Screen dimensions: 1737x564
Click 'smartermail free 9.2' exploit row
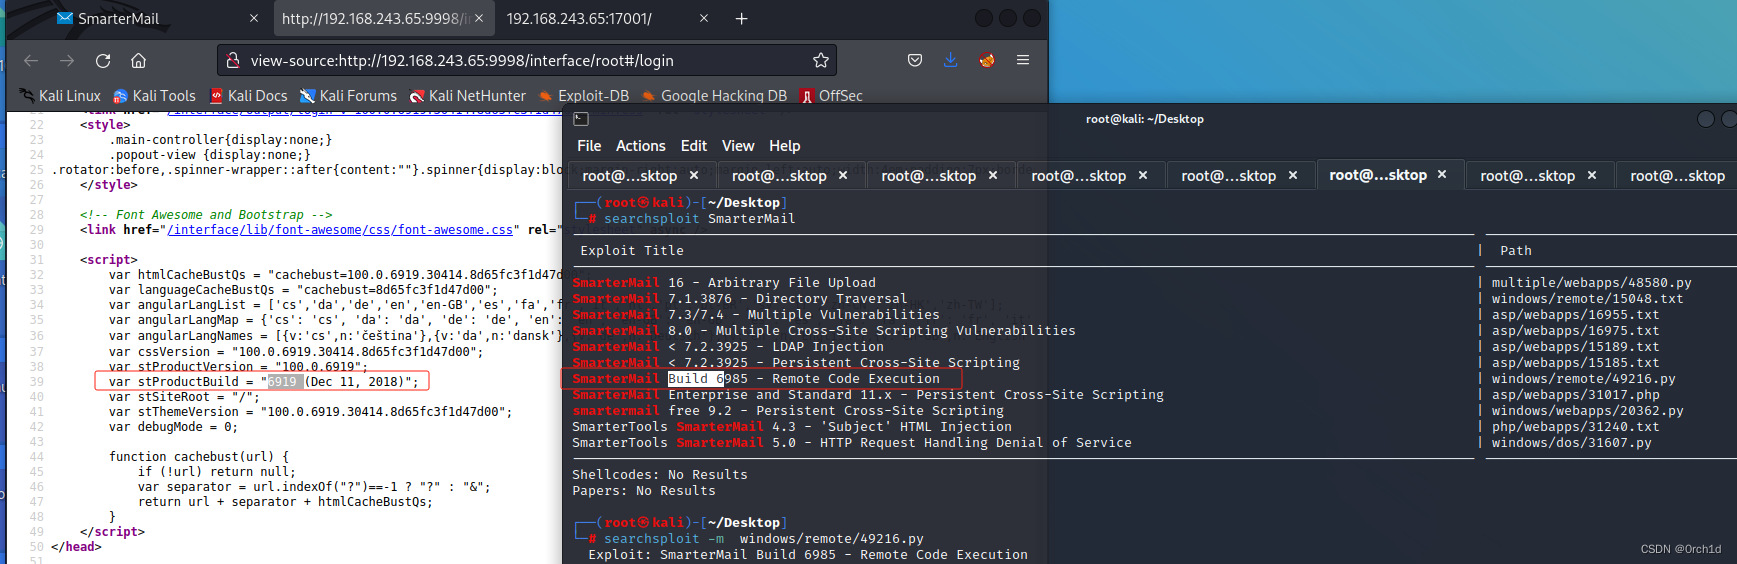click(788, 411)
